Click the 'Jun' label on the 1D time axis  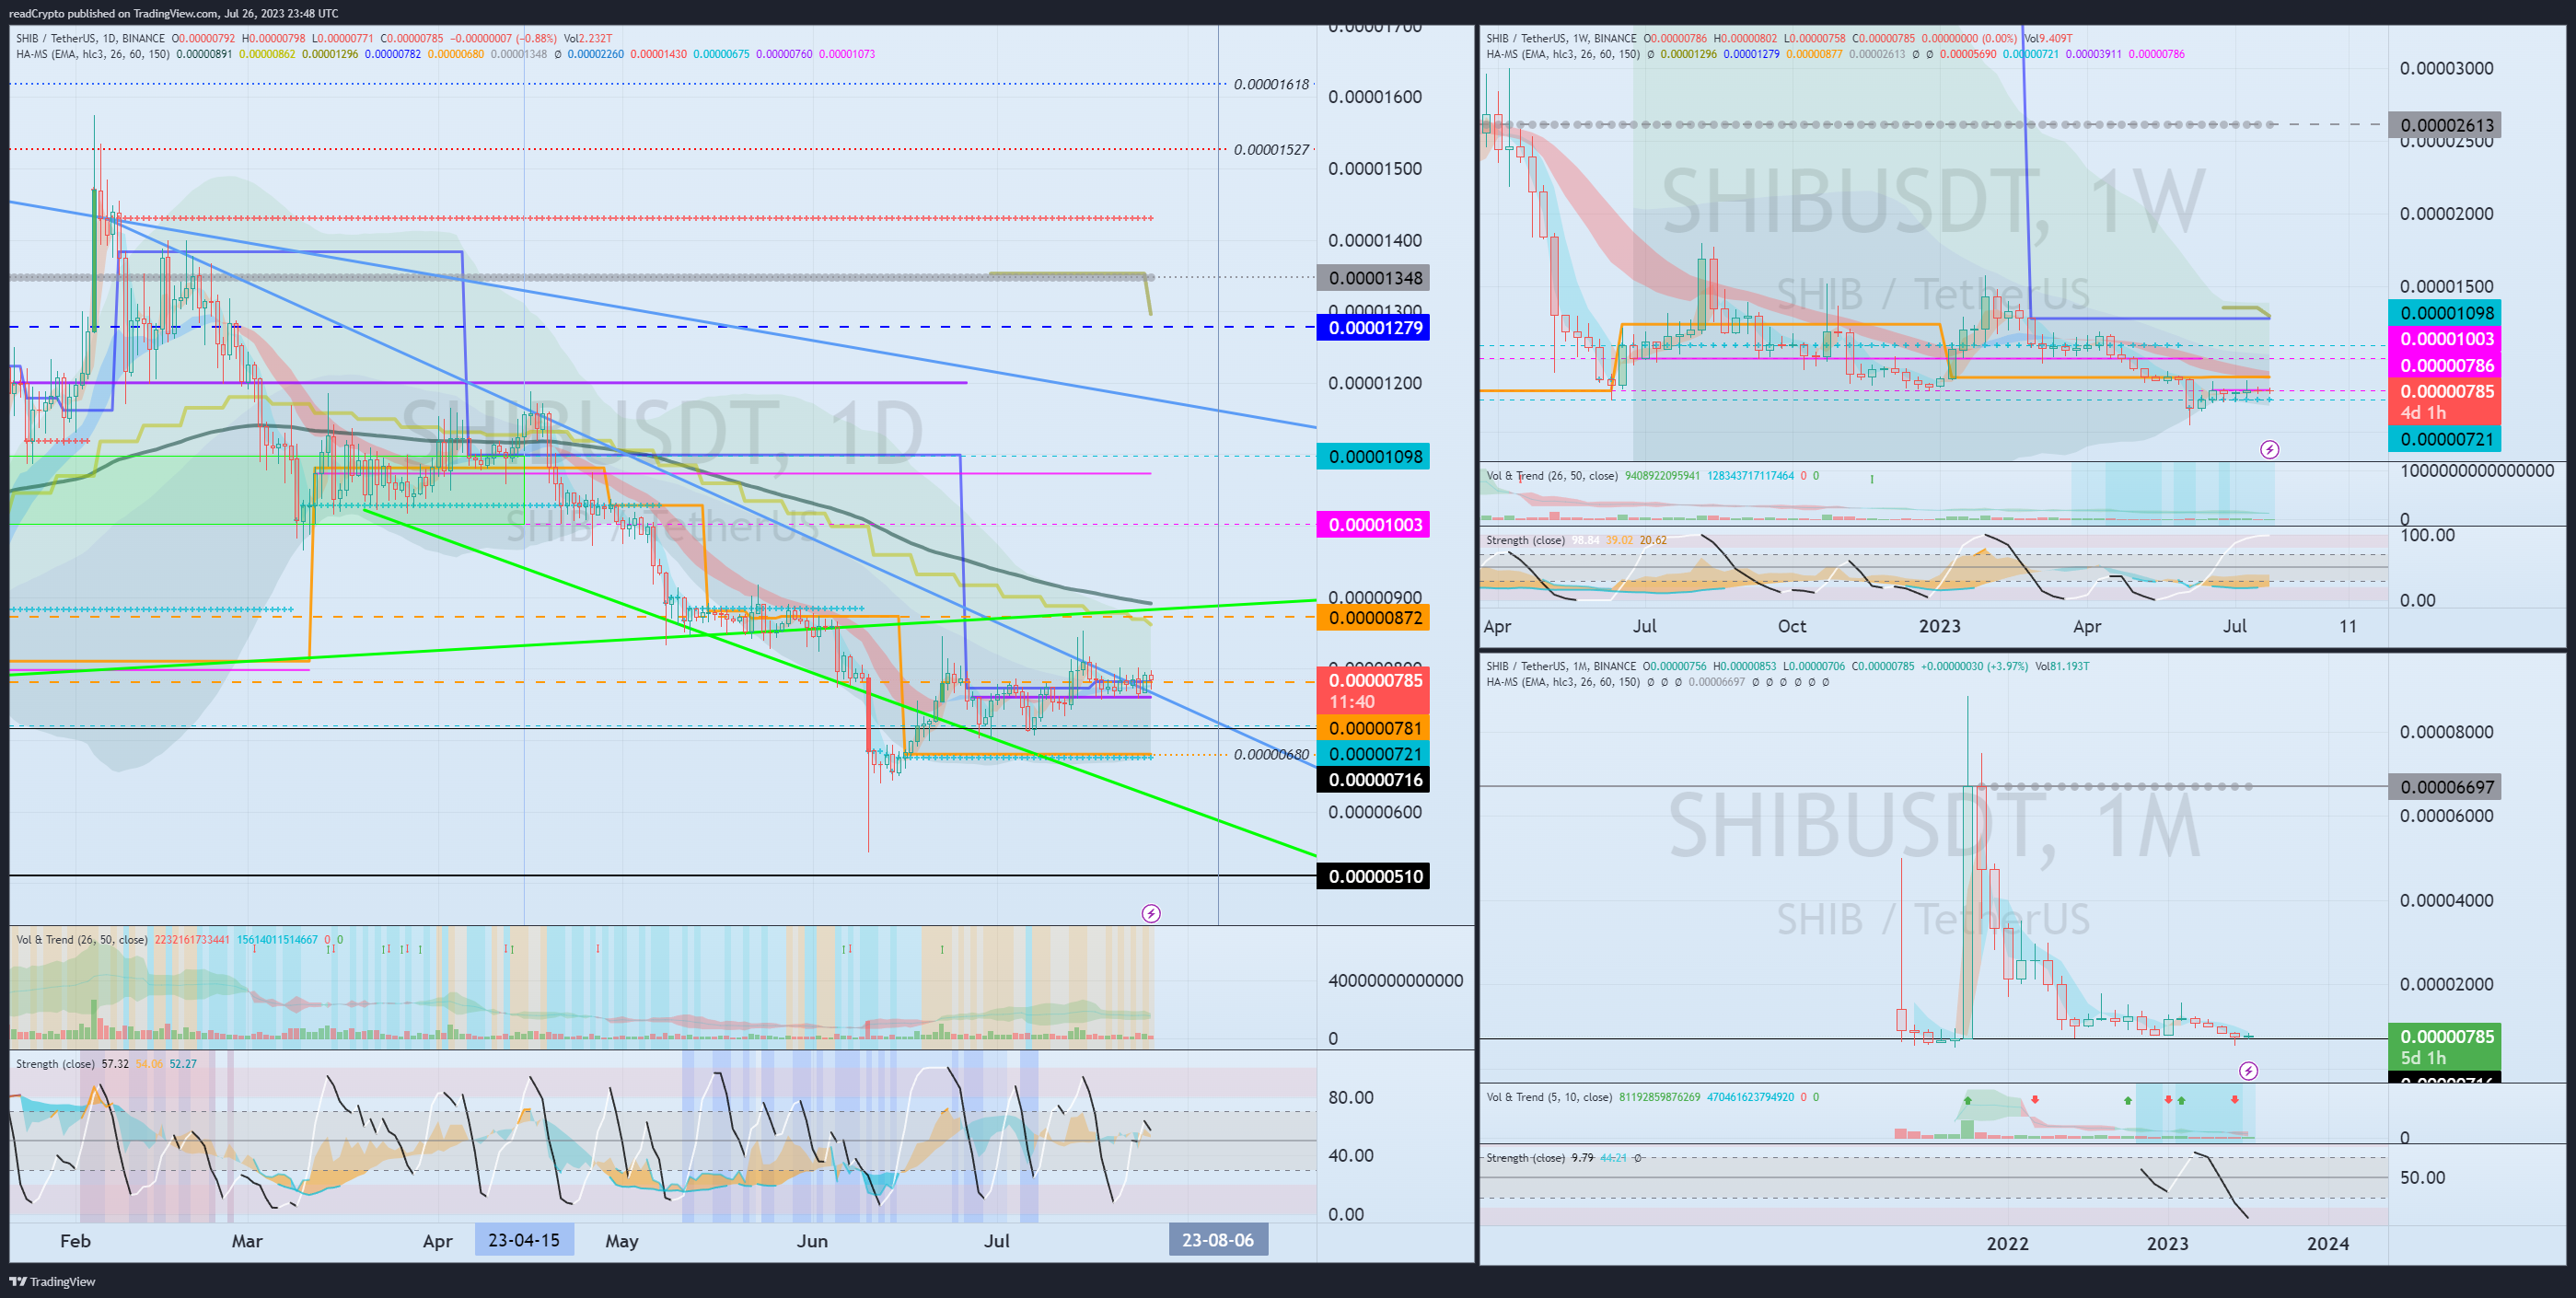[x=812, y=1240]
